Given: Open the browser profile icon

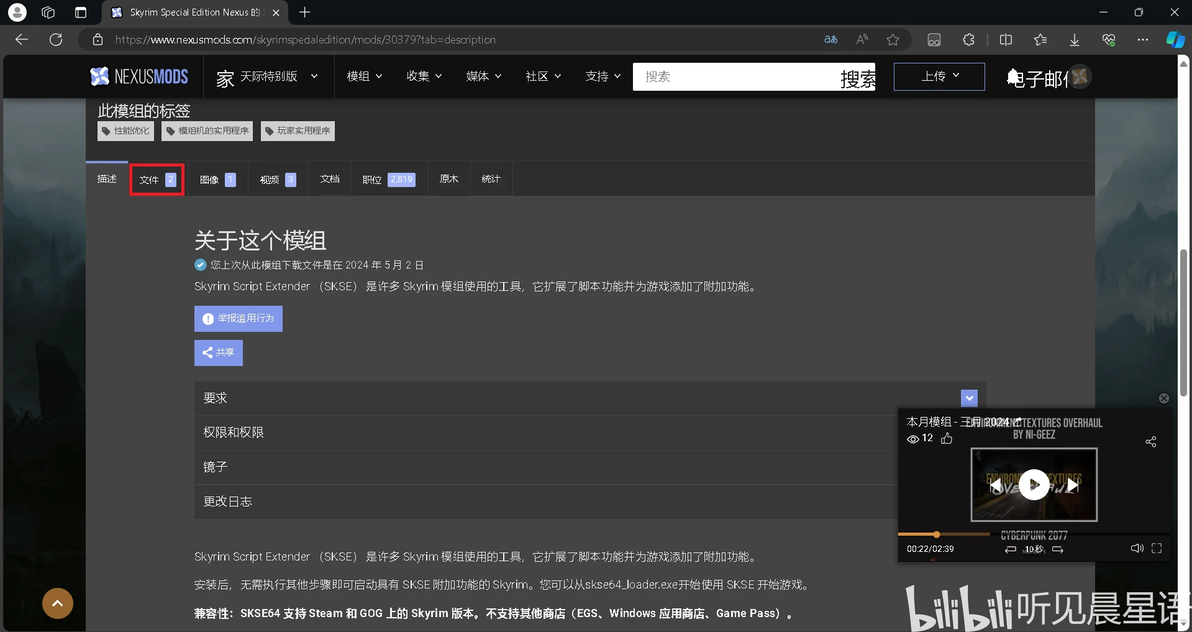Looking at the screenshot, I should click(16, 12).
